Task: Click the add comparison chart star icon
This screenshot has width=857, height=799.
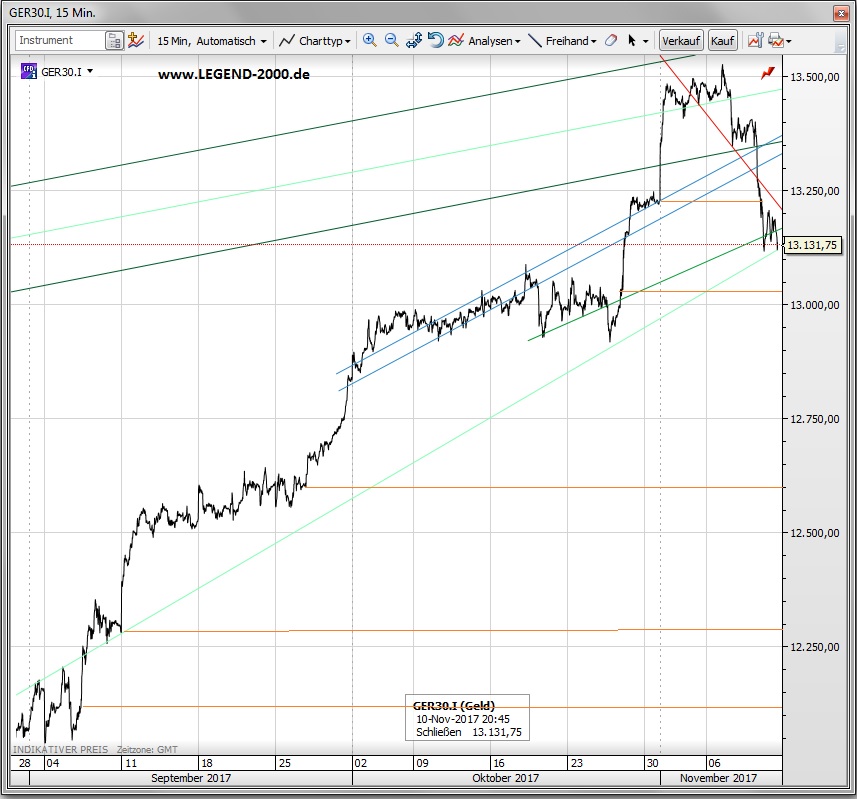Action: (x=136, y=41)
